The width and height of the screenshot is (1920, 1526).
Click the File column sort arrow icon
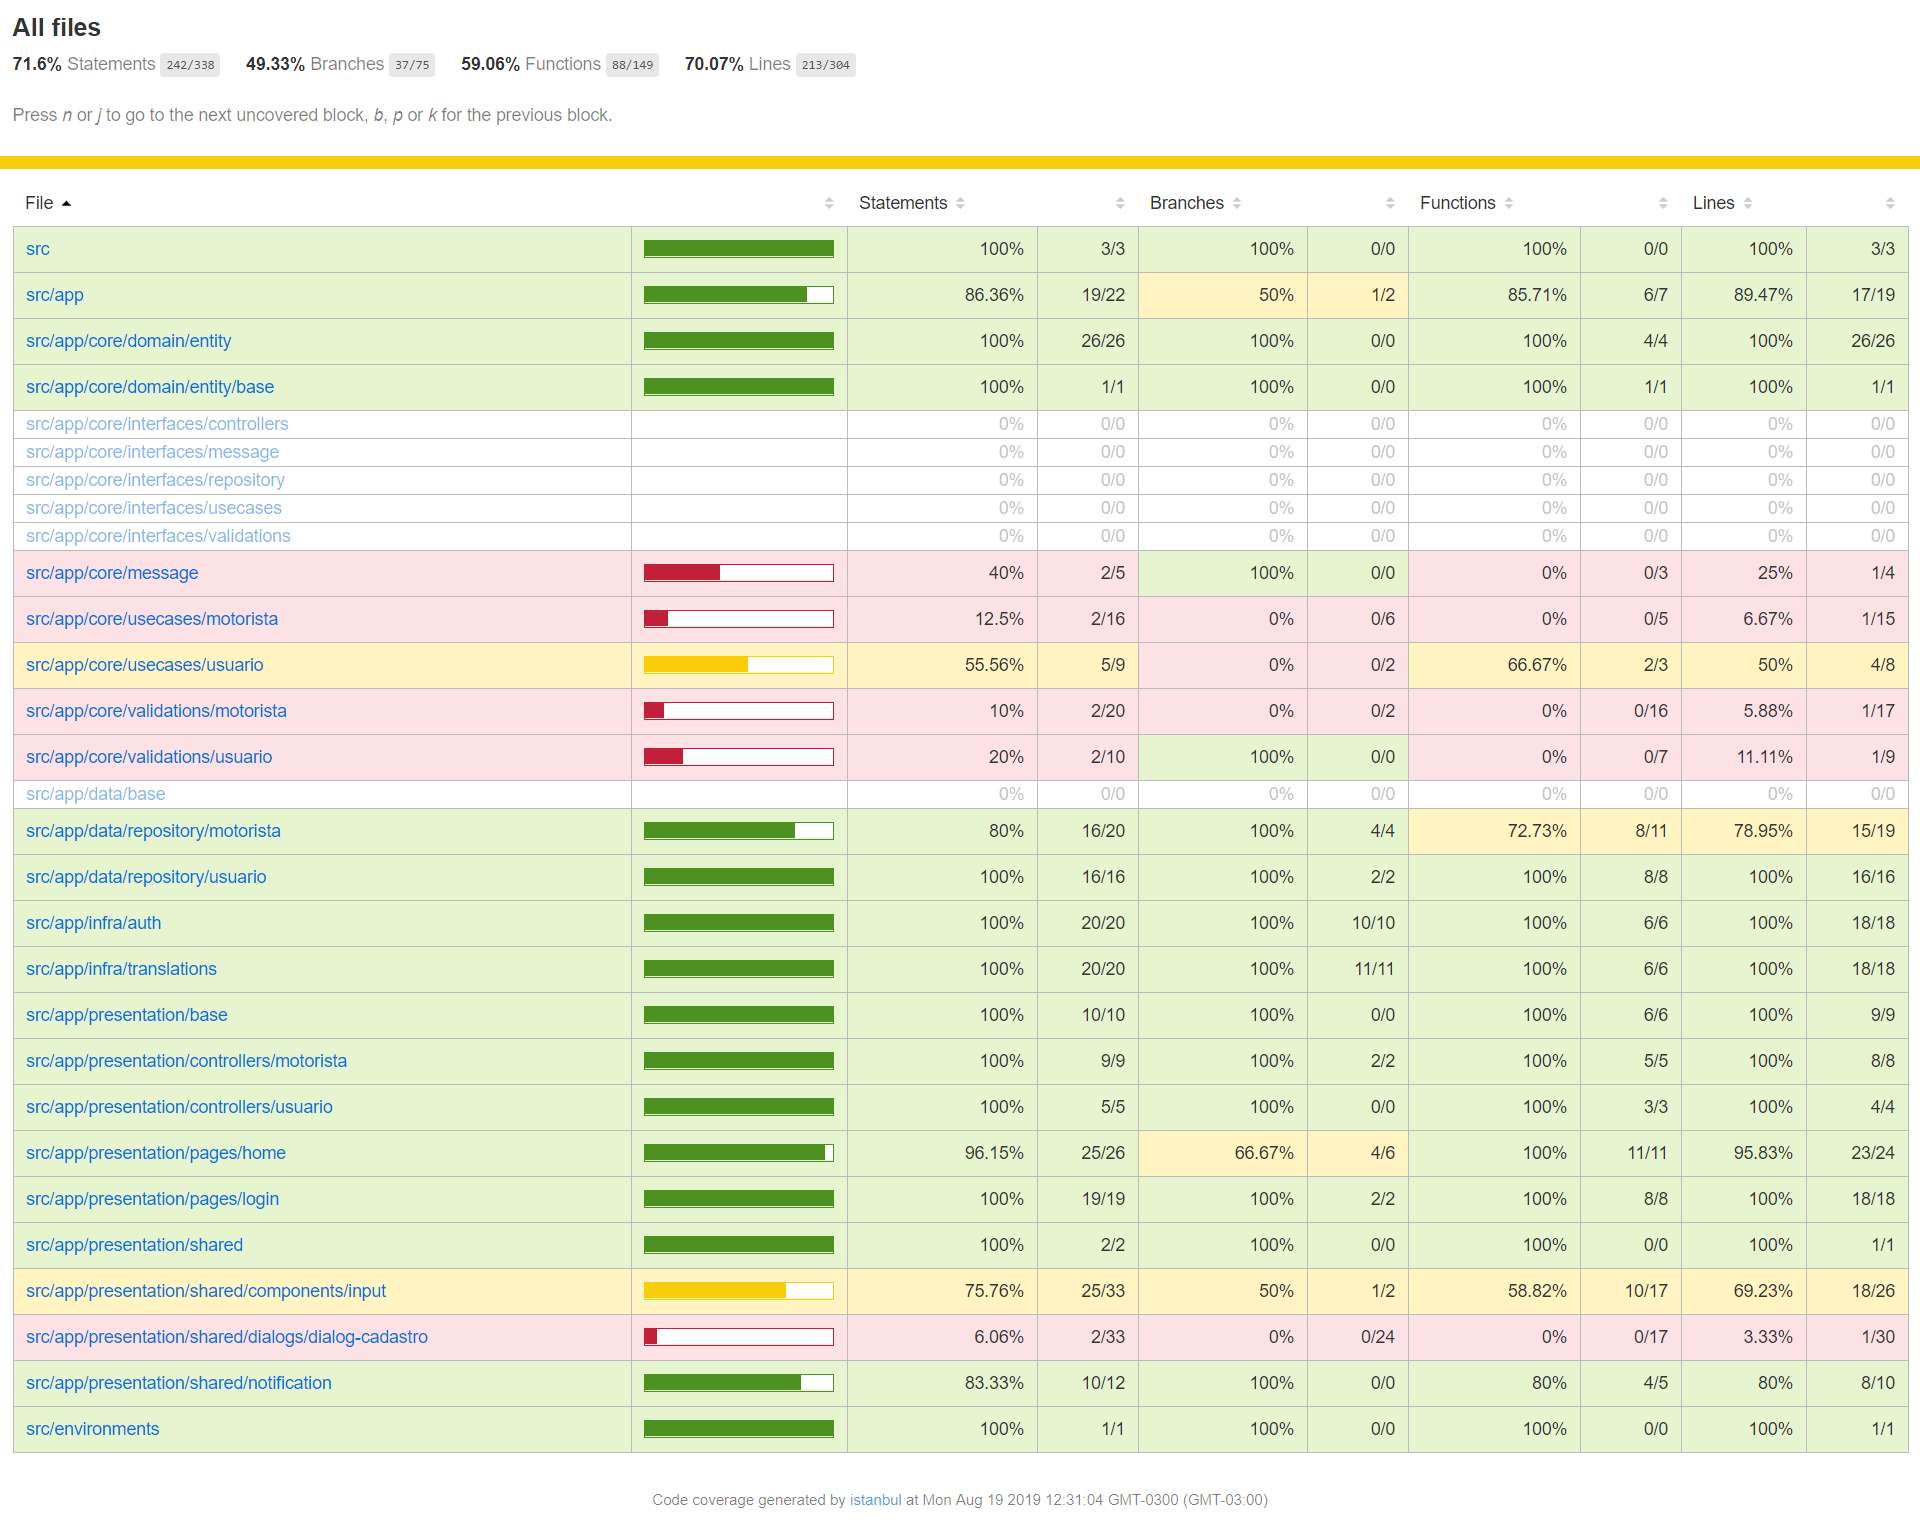[x=66, y=203]
